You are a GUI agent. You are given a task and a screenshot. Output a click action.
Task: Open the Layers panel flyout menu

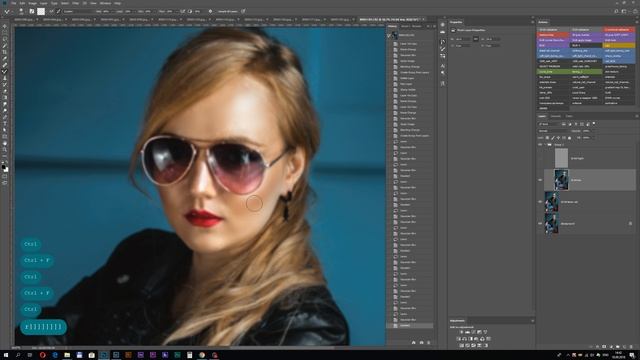point(637,116)
